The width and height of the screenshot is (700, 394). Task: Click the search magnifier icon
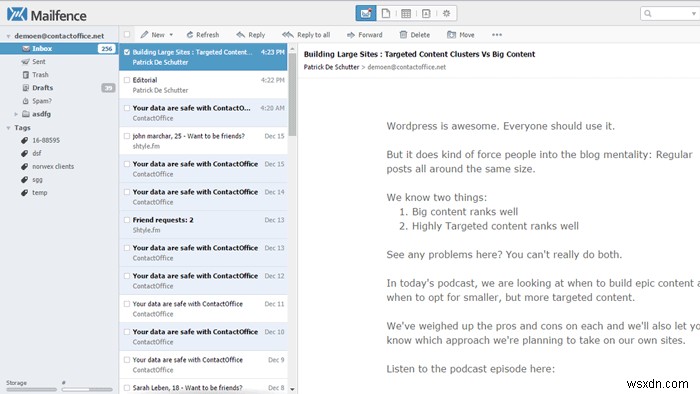648,13
